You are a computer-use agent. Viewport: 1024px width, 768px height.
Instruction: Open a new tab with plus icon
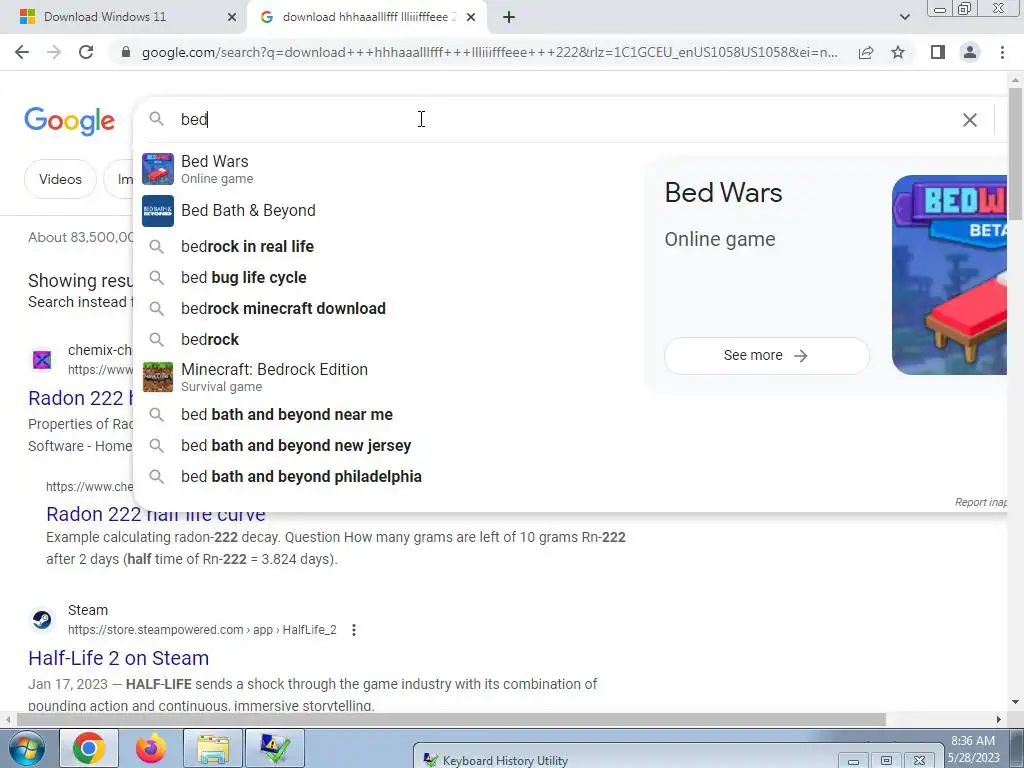click(x=509, y=17)
